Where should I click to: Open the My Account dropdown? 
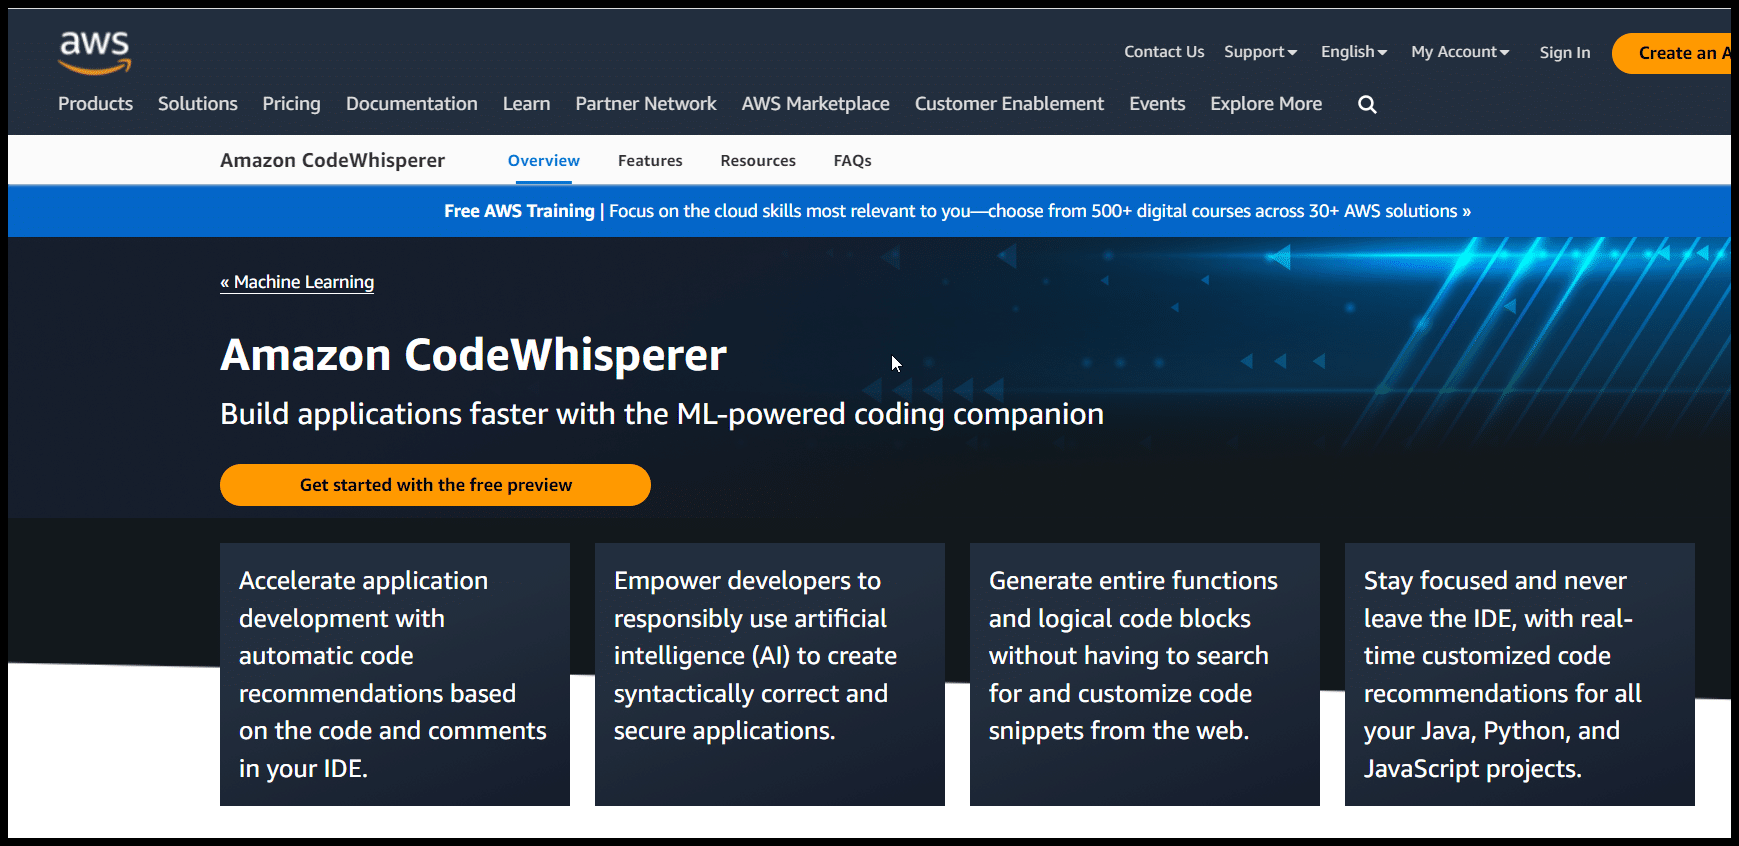(1460, 52)
